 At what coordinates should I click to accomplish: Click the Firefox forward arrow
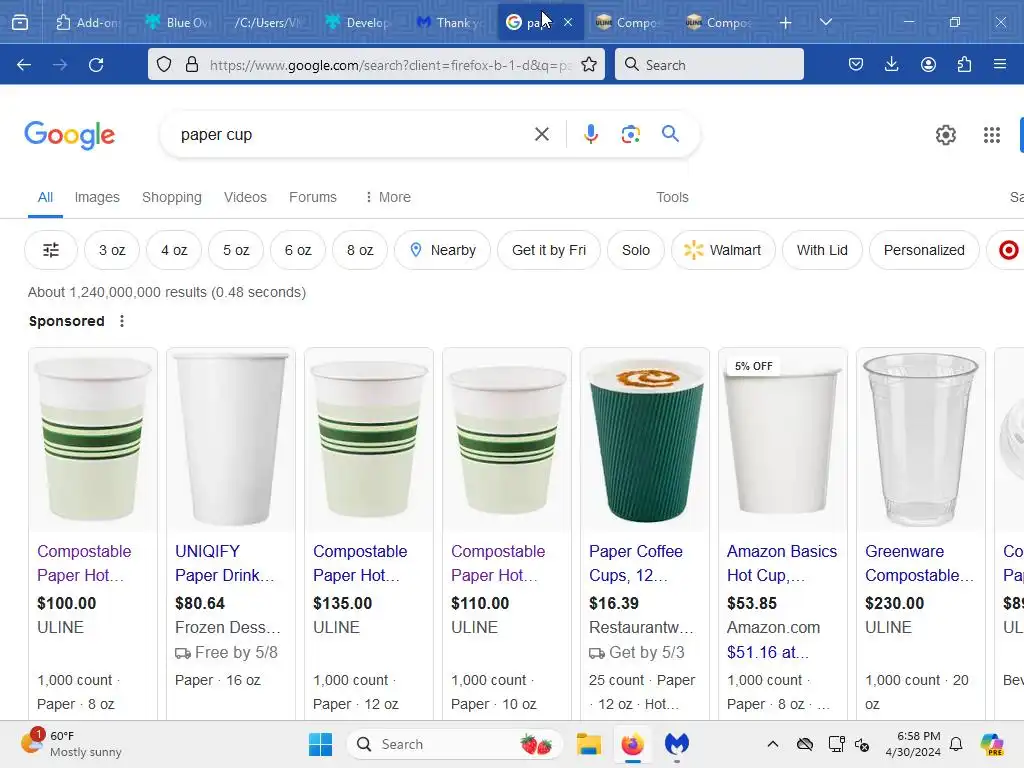click(x=60, y=65)
